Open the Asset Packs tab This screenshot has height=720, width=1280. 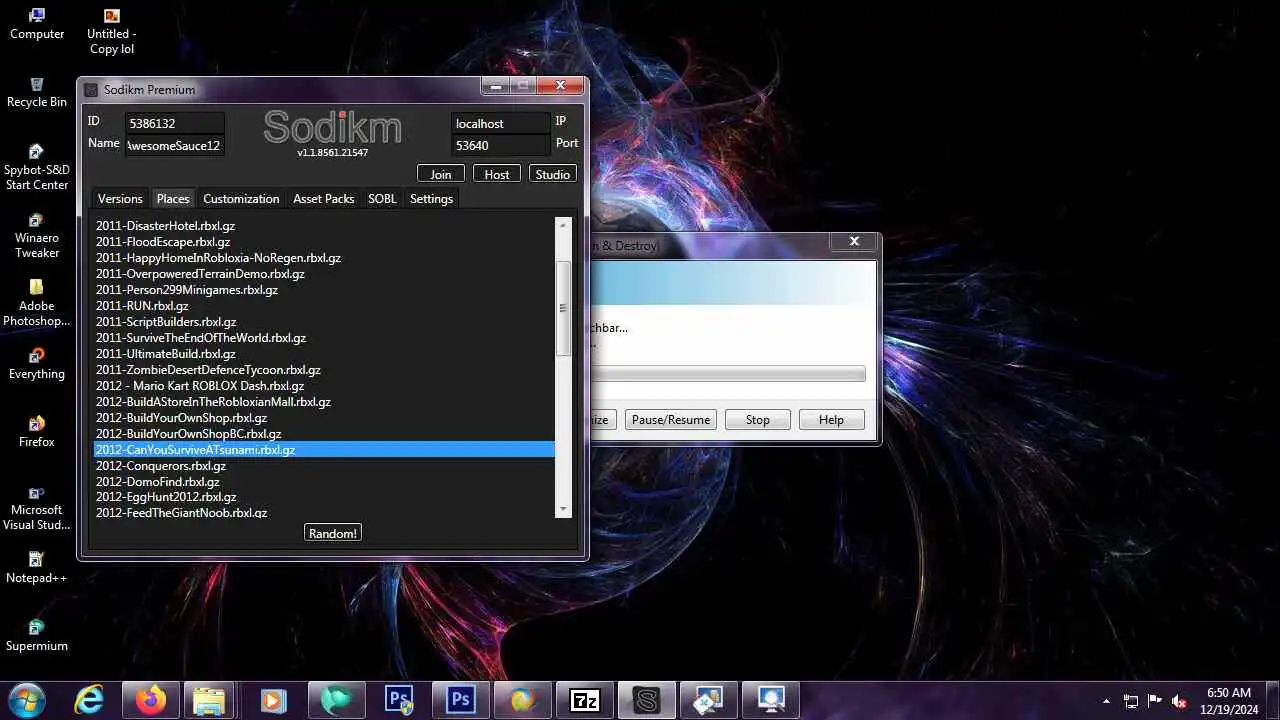(323, 199)
